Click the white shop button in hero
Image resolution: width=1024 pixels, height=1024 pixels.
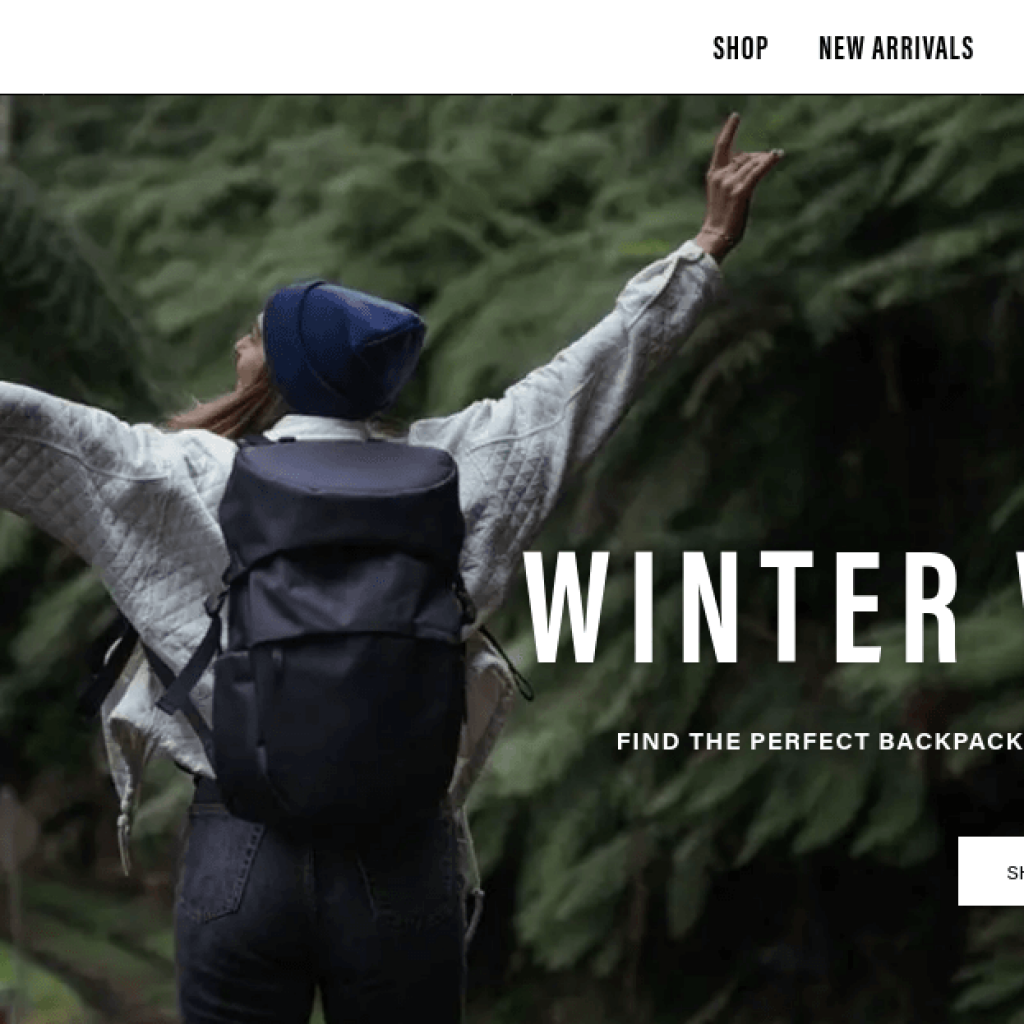click(x=991, y=871)
